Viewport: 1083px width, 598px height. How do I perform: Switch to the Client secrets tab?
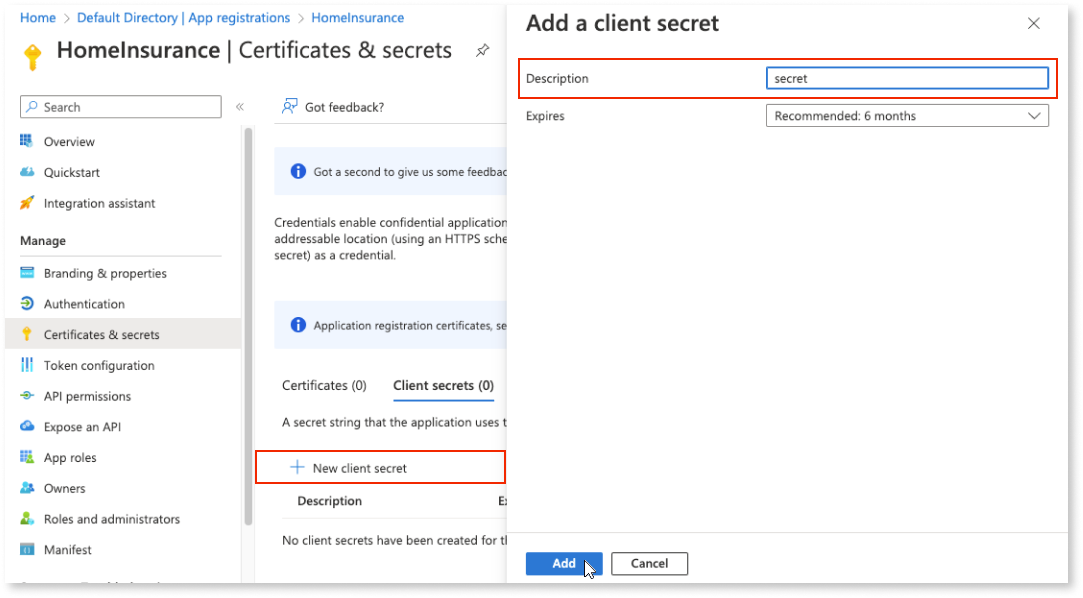(x=443, y=385)
